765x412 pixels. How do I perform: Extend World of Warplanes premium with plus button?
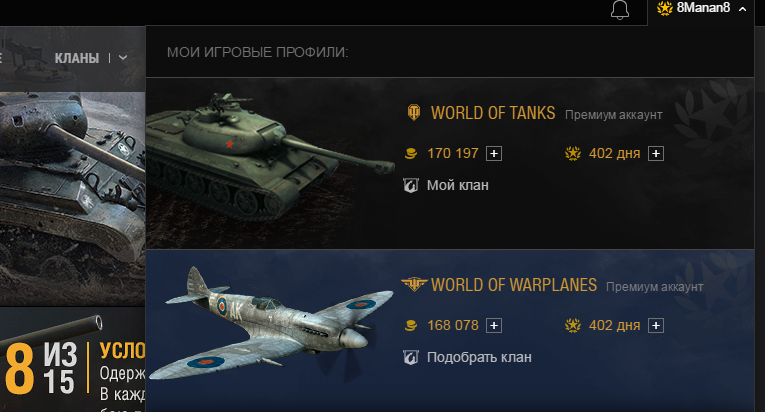(656, 326)
